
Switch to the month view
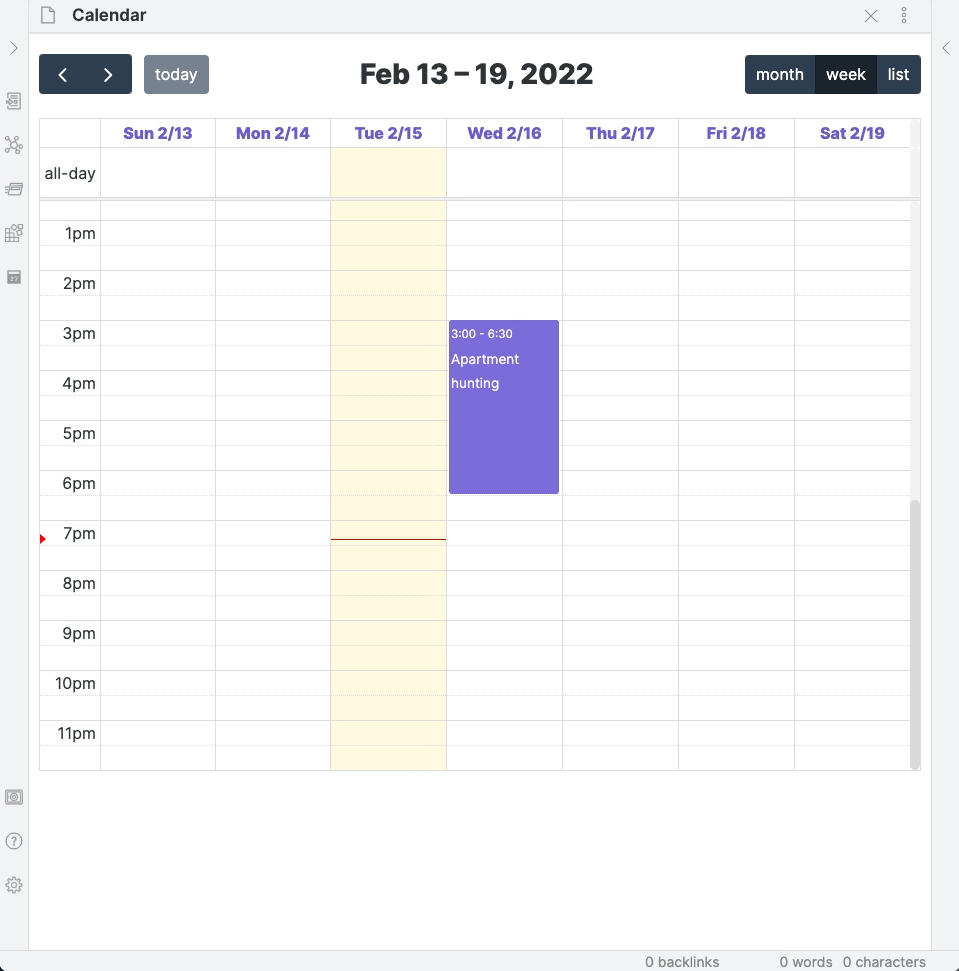click(x=779, y=74)
